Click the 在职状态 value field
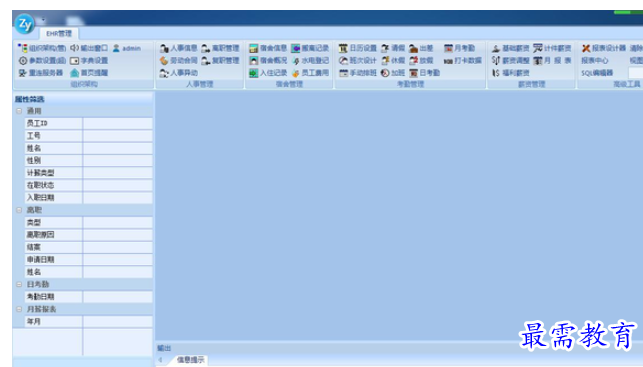 click(118, 185)
